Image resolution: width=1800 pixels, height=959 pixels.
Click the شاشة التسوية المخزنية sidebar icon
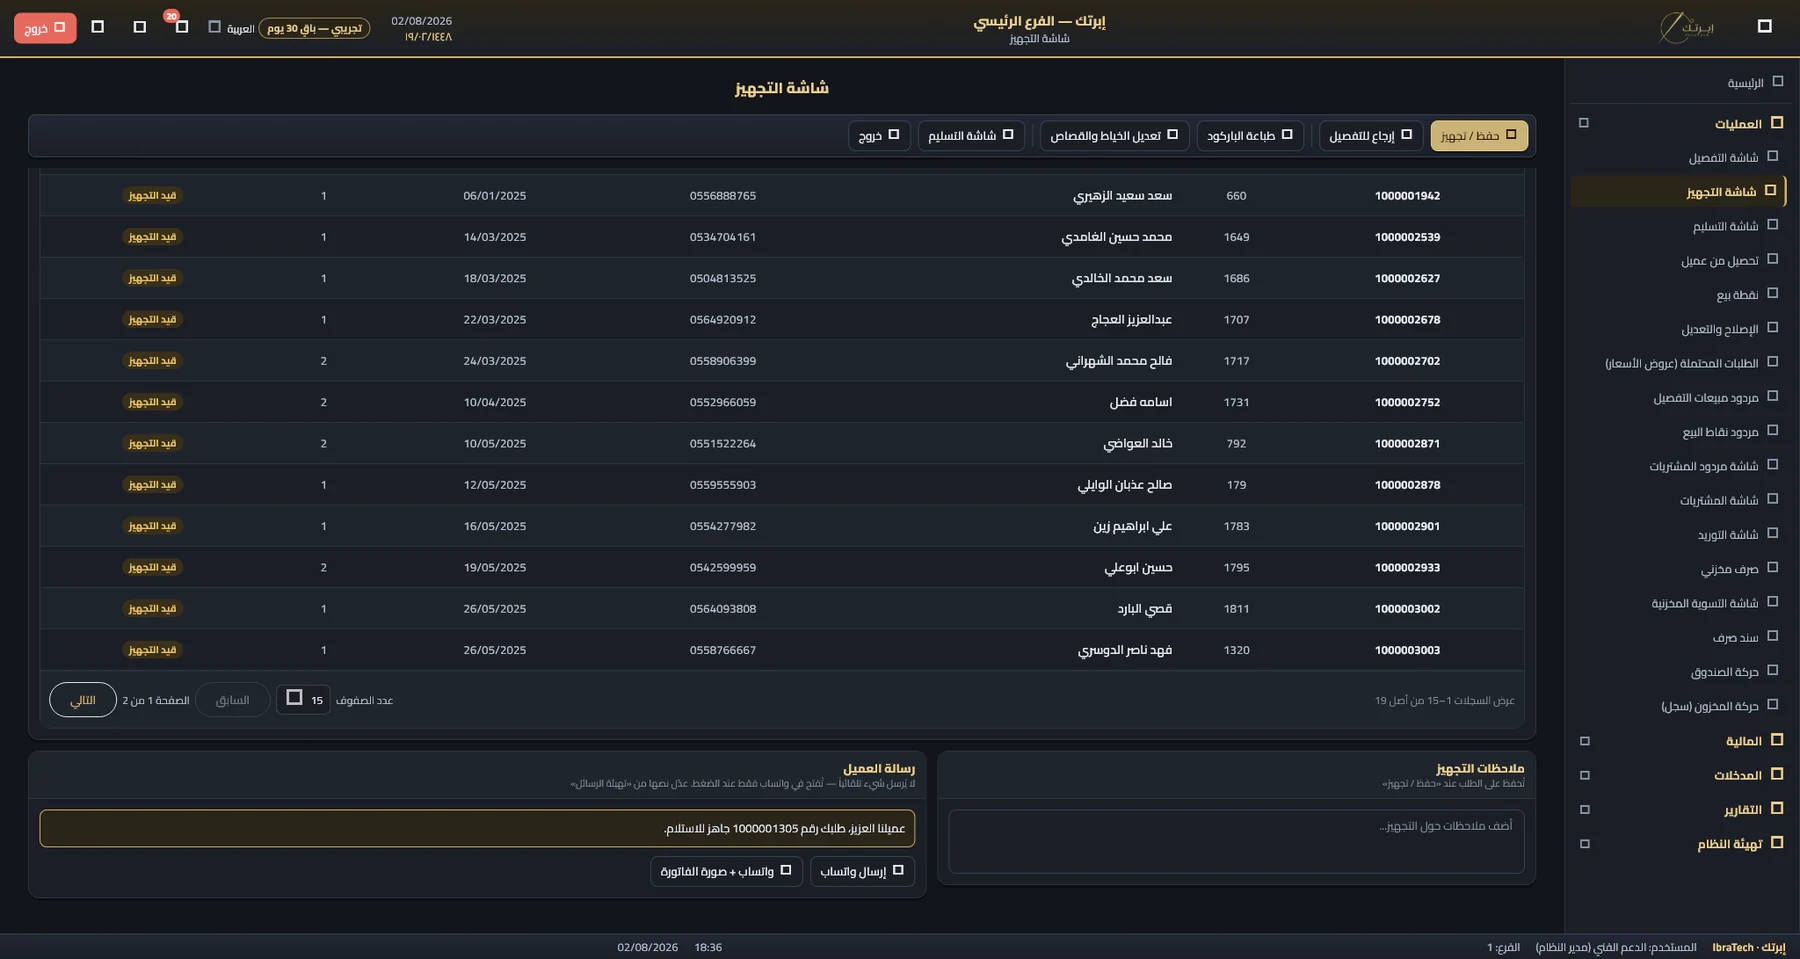click(1772, 603)
